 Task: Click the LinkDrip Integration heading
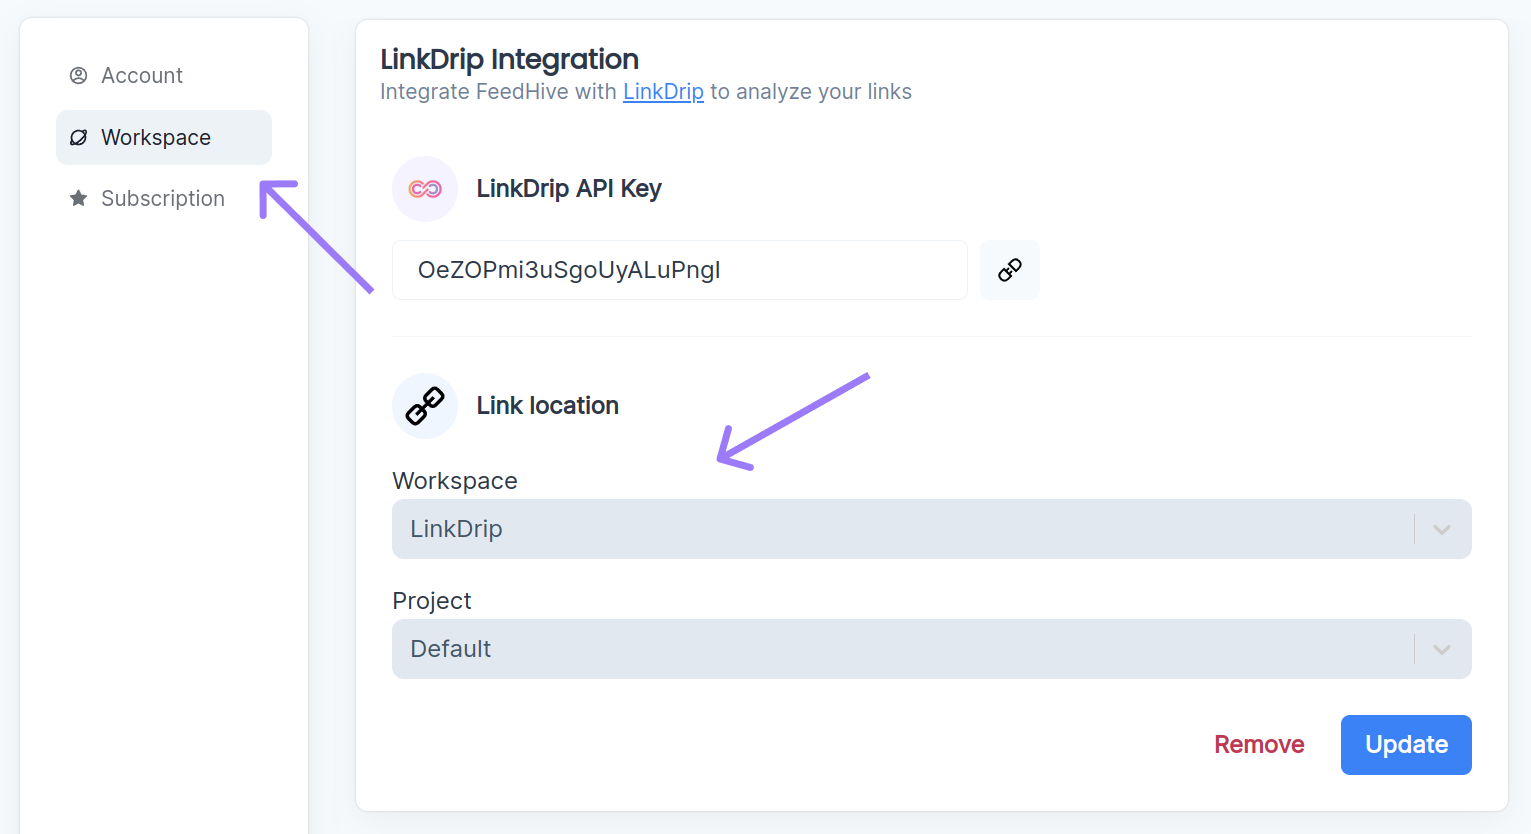[508, 59]
